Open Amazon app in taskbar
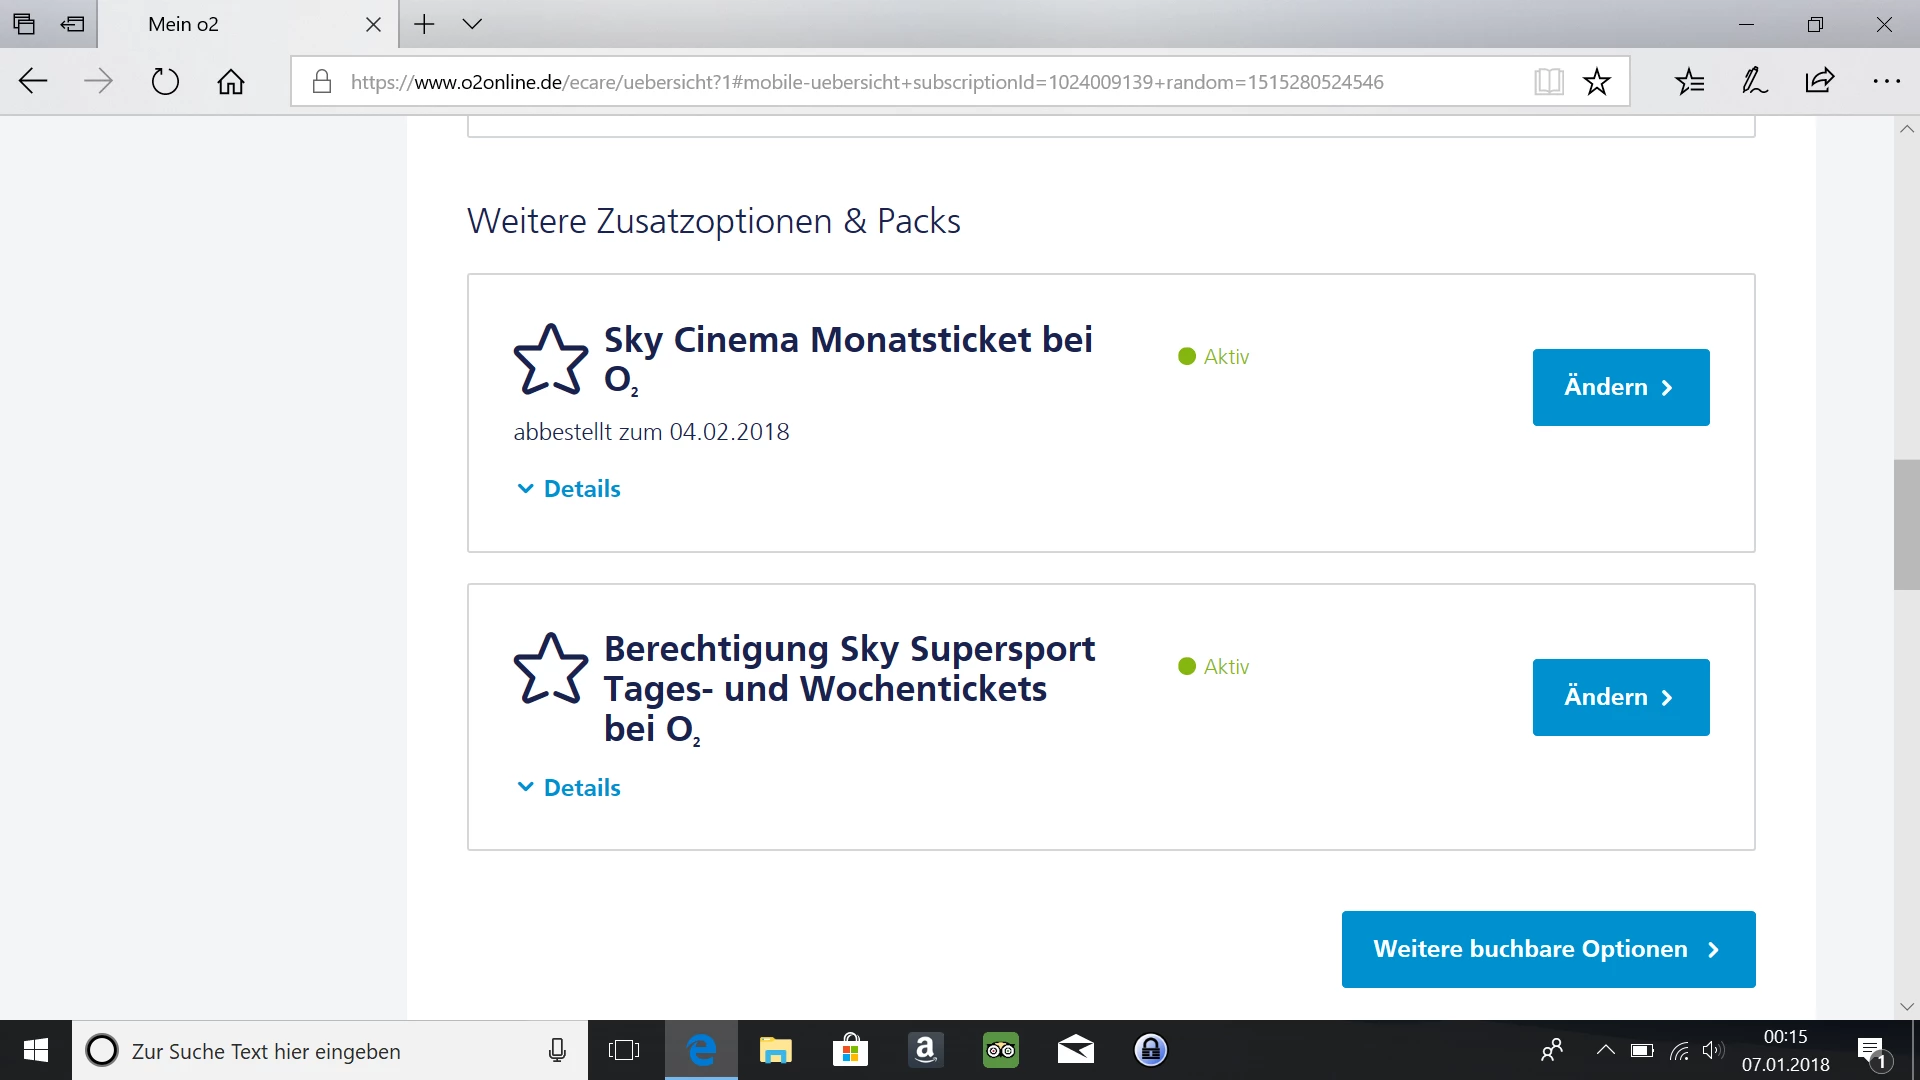This screenshot has height=1080, width=1920. click(x=925, y=1050)
